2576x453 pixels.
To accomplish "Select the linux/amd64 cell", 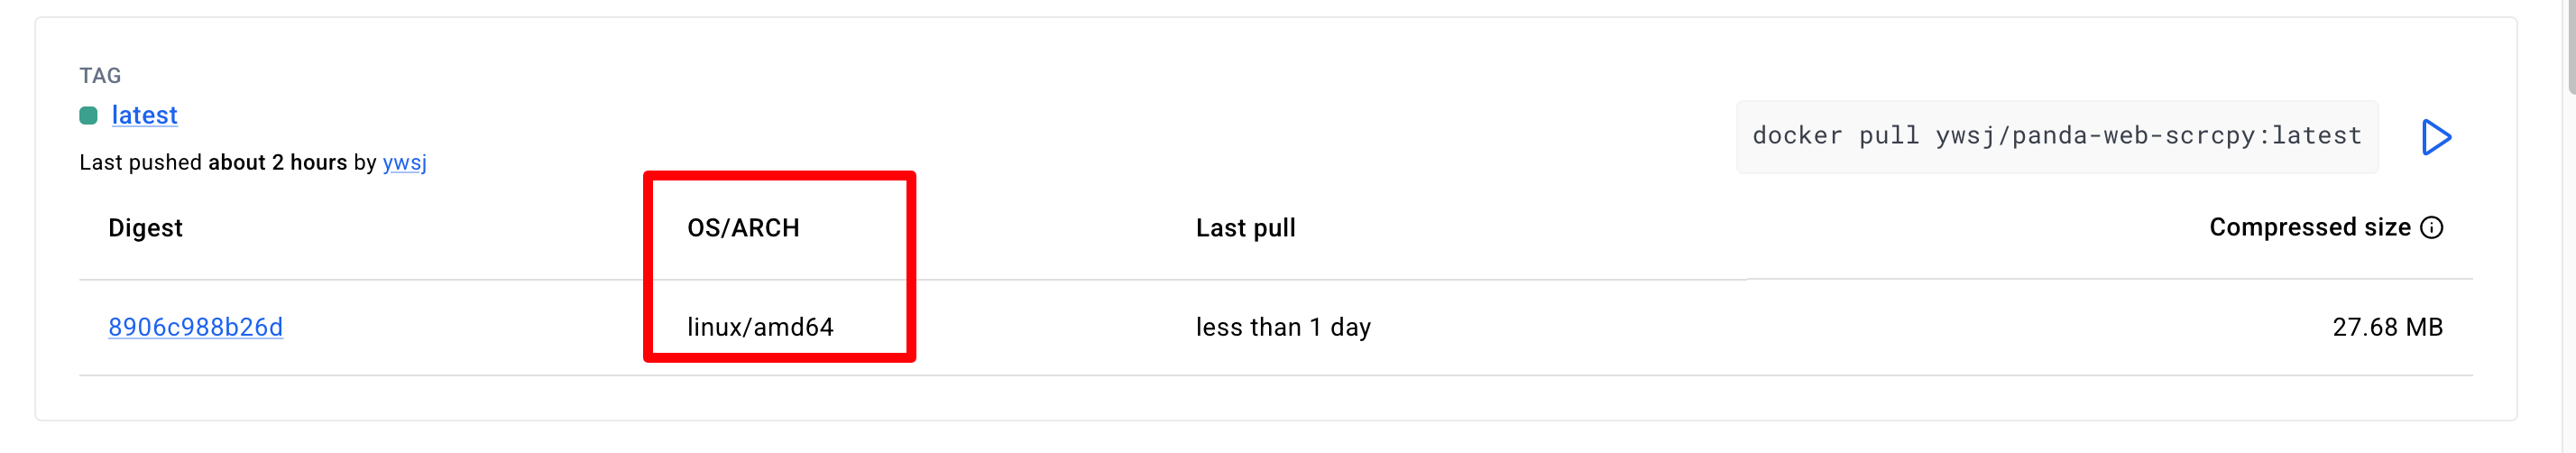I will (x=760, y=327).
